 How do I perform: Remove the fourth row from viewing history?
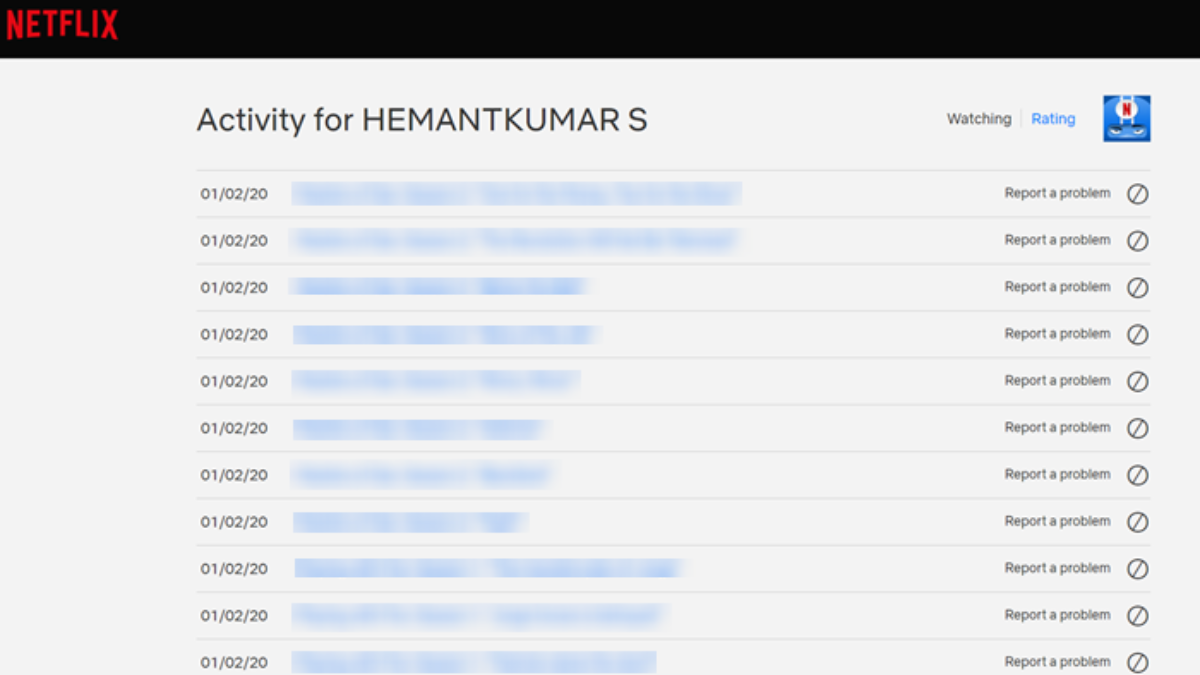(x=1137, y=335)
